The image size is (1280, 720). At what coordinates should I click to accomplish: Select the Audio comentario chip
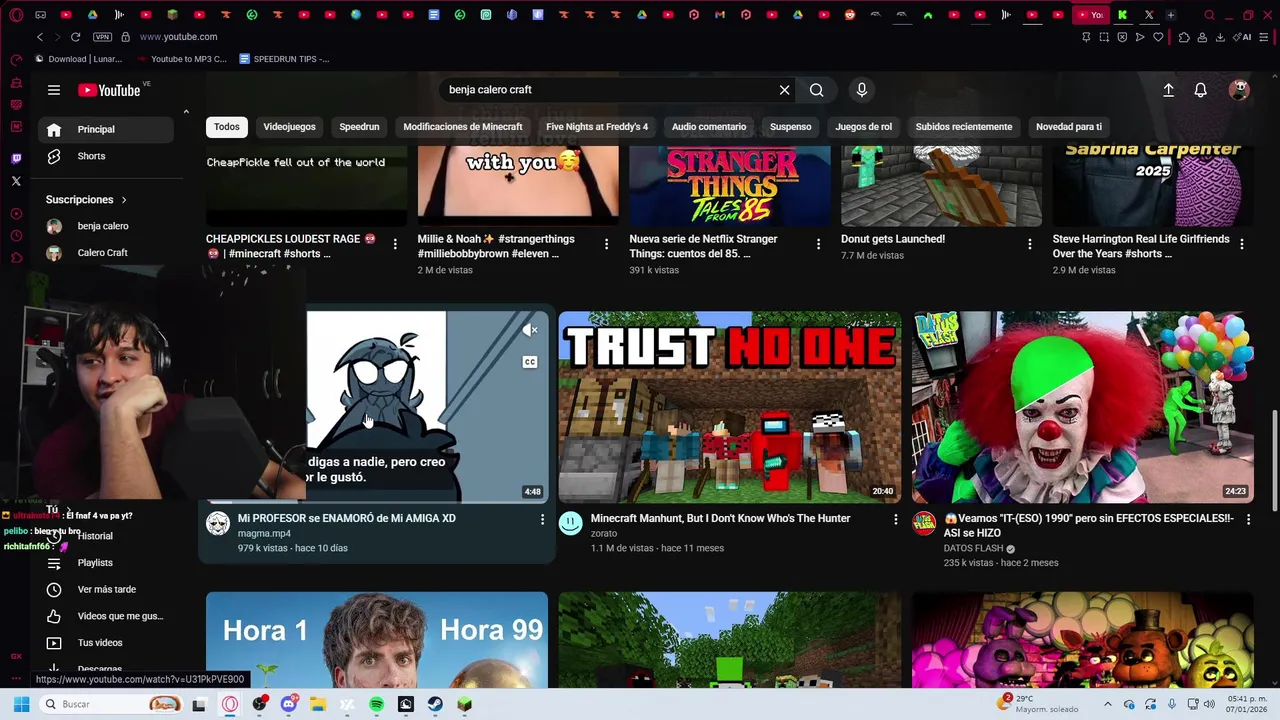click(x=709, y=127)
